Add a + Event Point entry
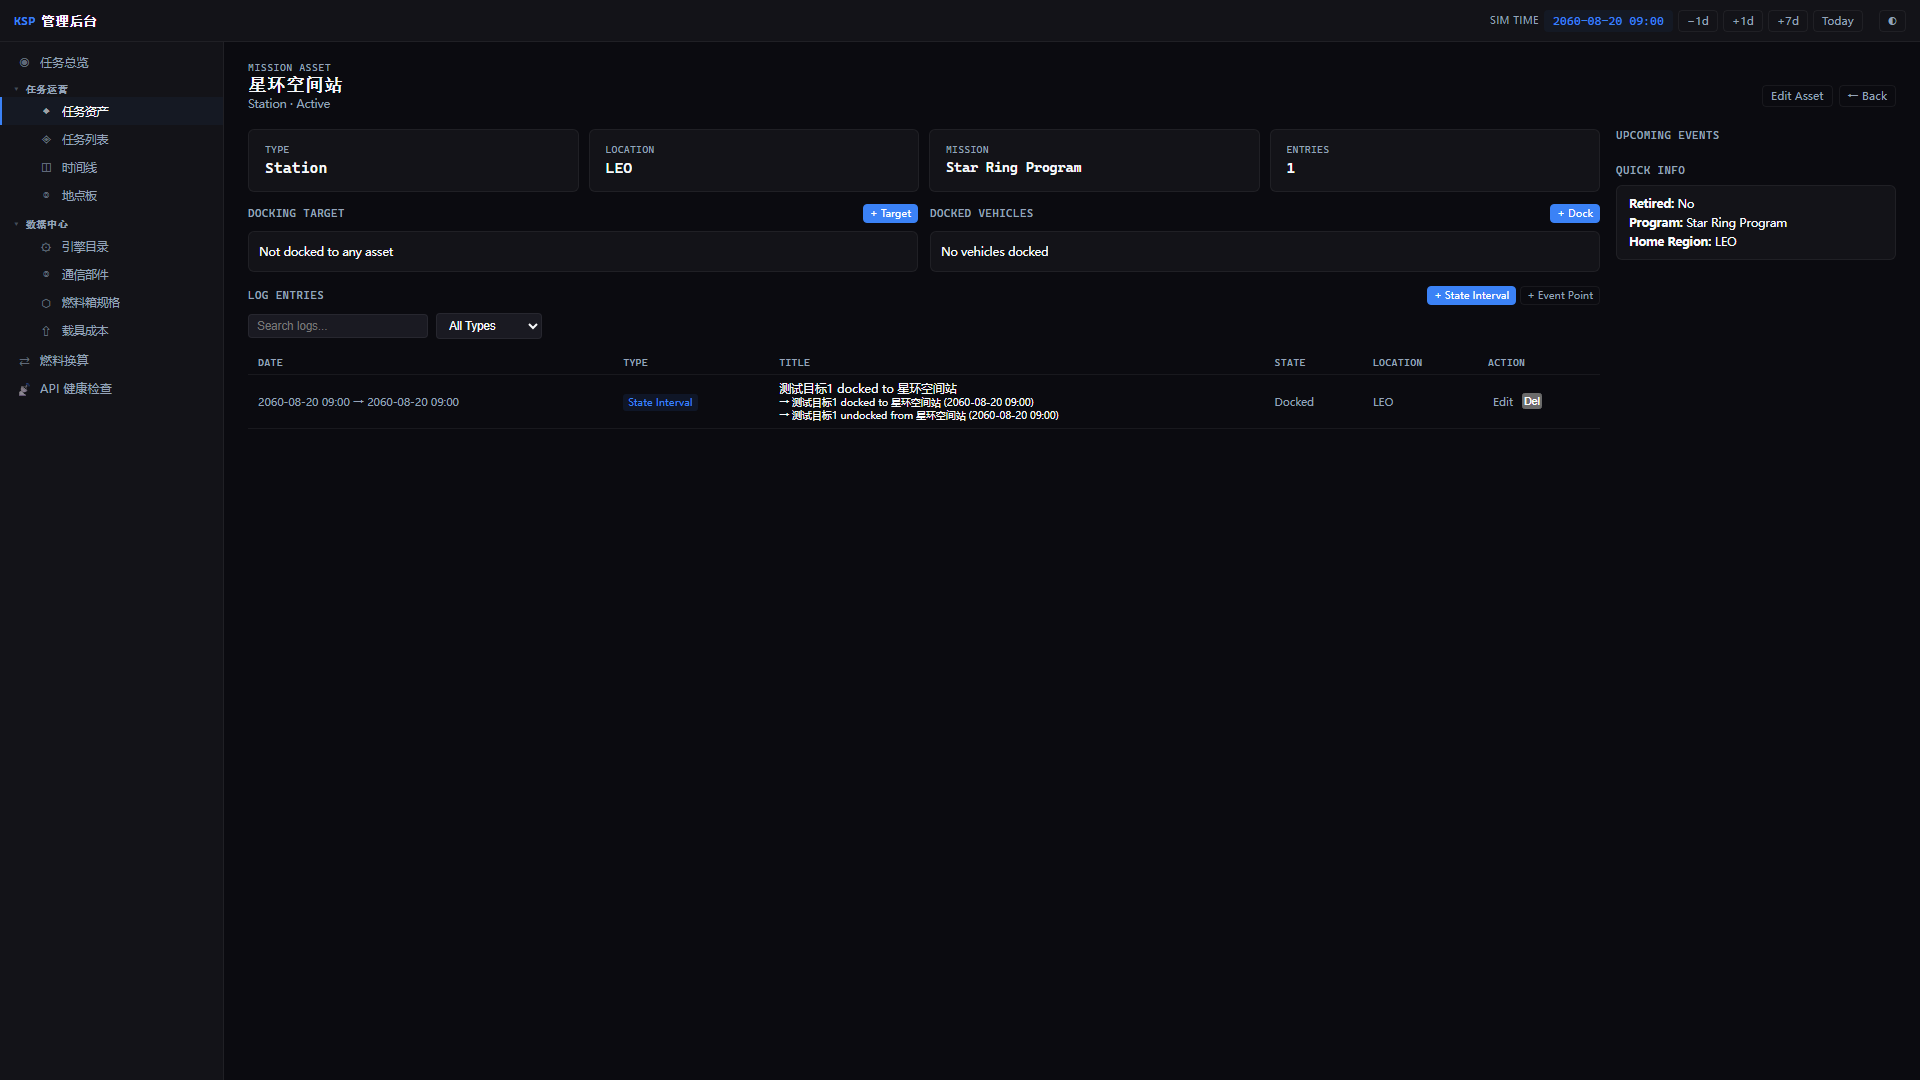 (1560, 295)
